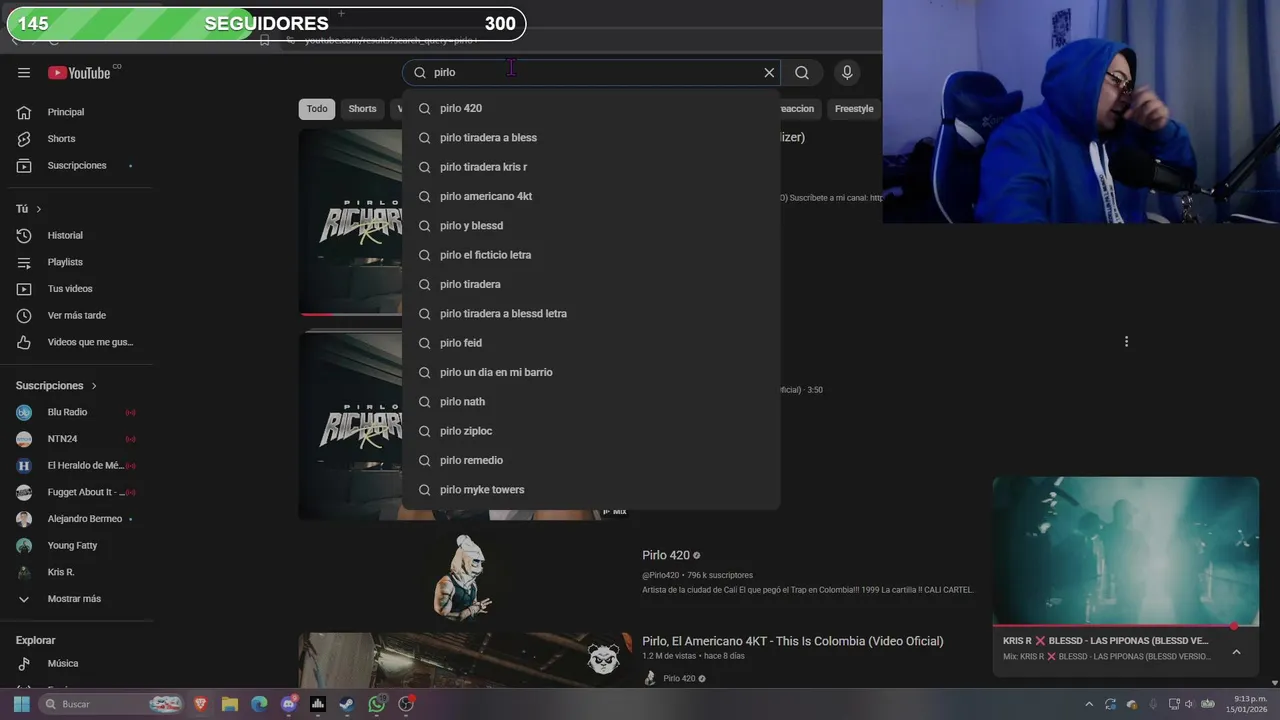Open the YouTube hamburger guide menu
The height and width of the screenshot is (720, 1280).
point(24,73)
